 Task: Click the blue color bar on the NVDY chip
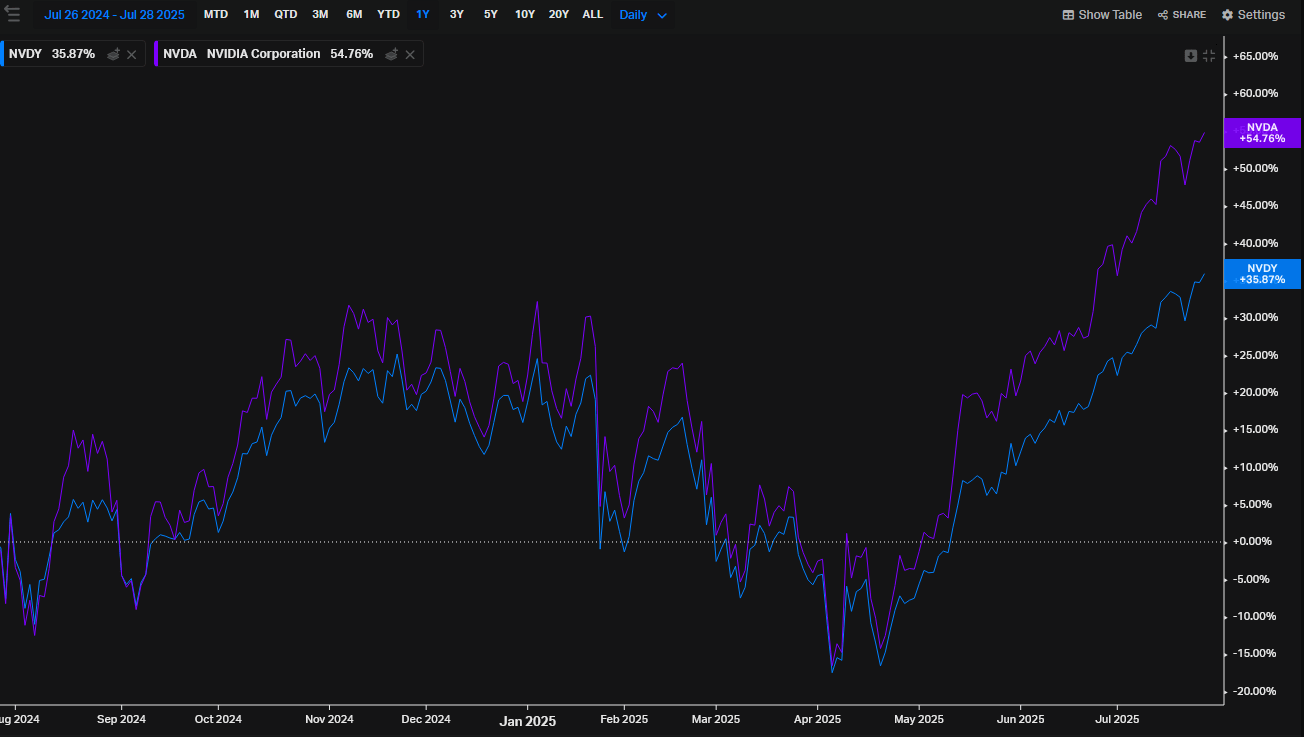[x=4, y=54]
